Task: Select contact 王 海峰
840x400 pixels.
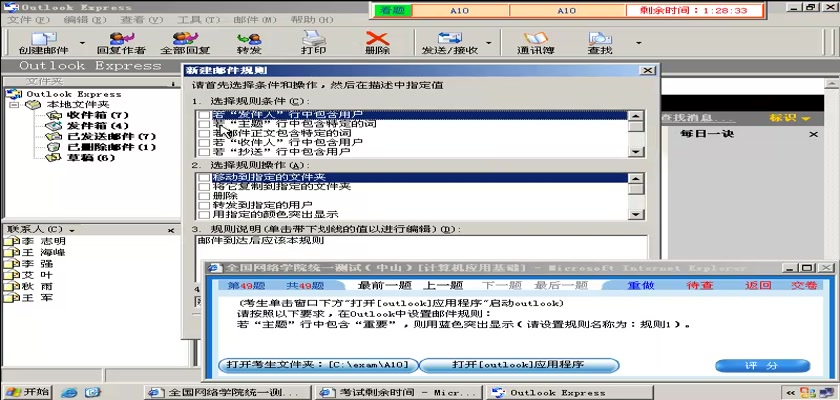Action: click(x=44, y=253)
